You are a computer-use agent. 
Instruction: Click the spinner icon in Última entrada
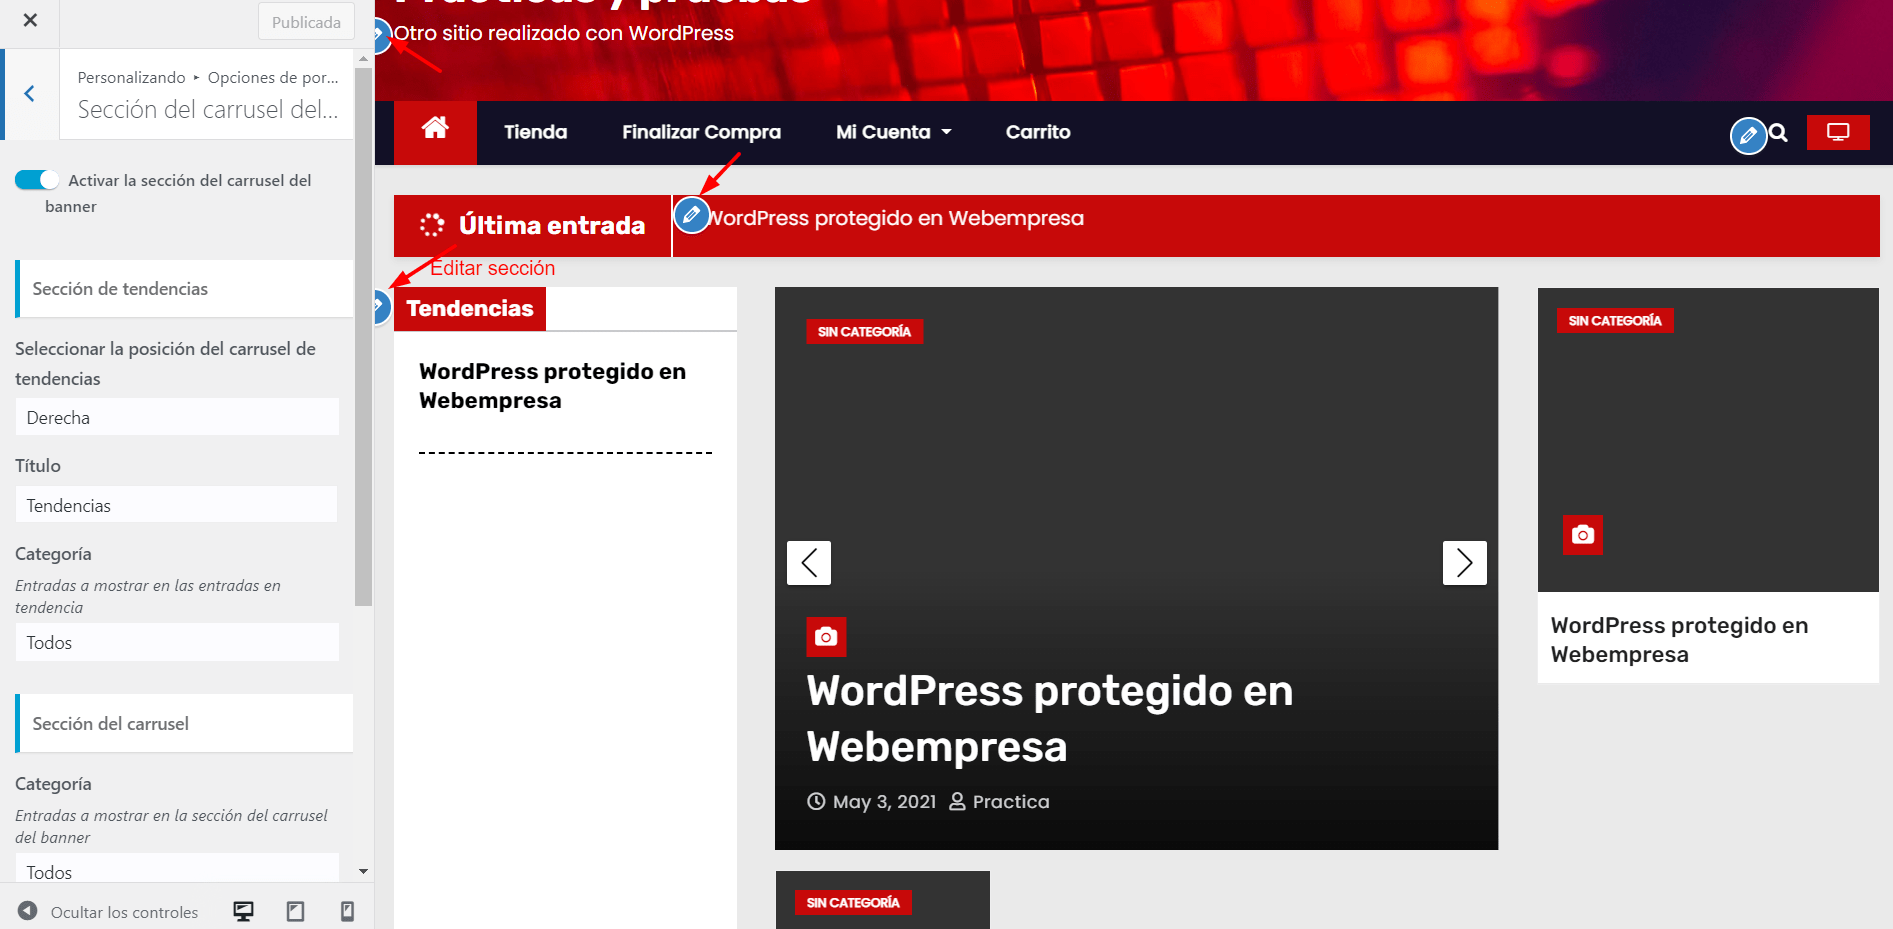pos(432,225)
